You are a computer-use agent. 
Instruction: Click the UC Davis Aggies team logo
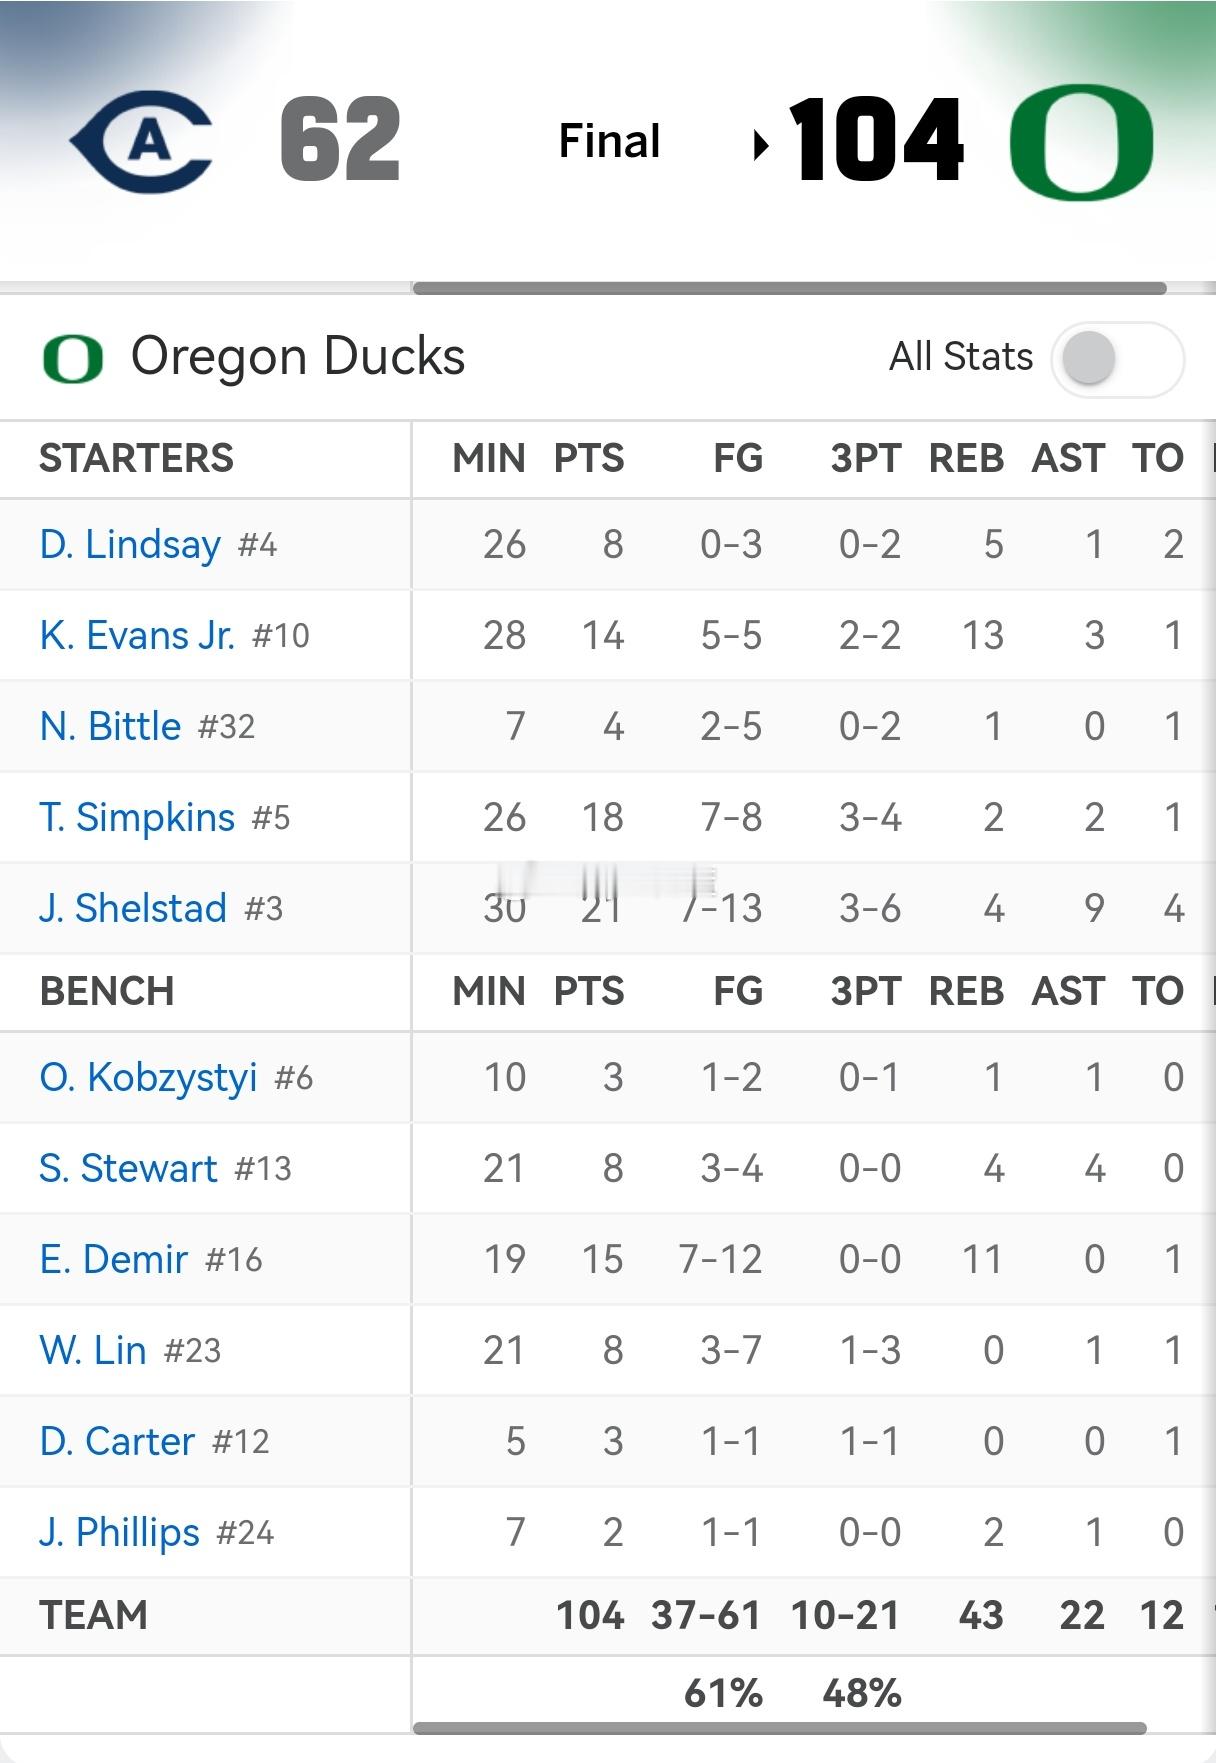[142, 142]
